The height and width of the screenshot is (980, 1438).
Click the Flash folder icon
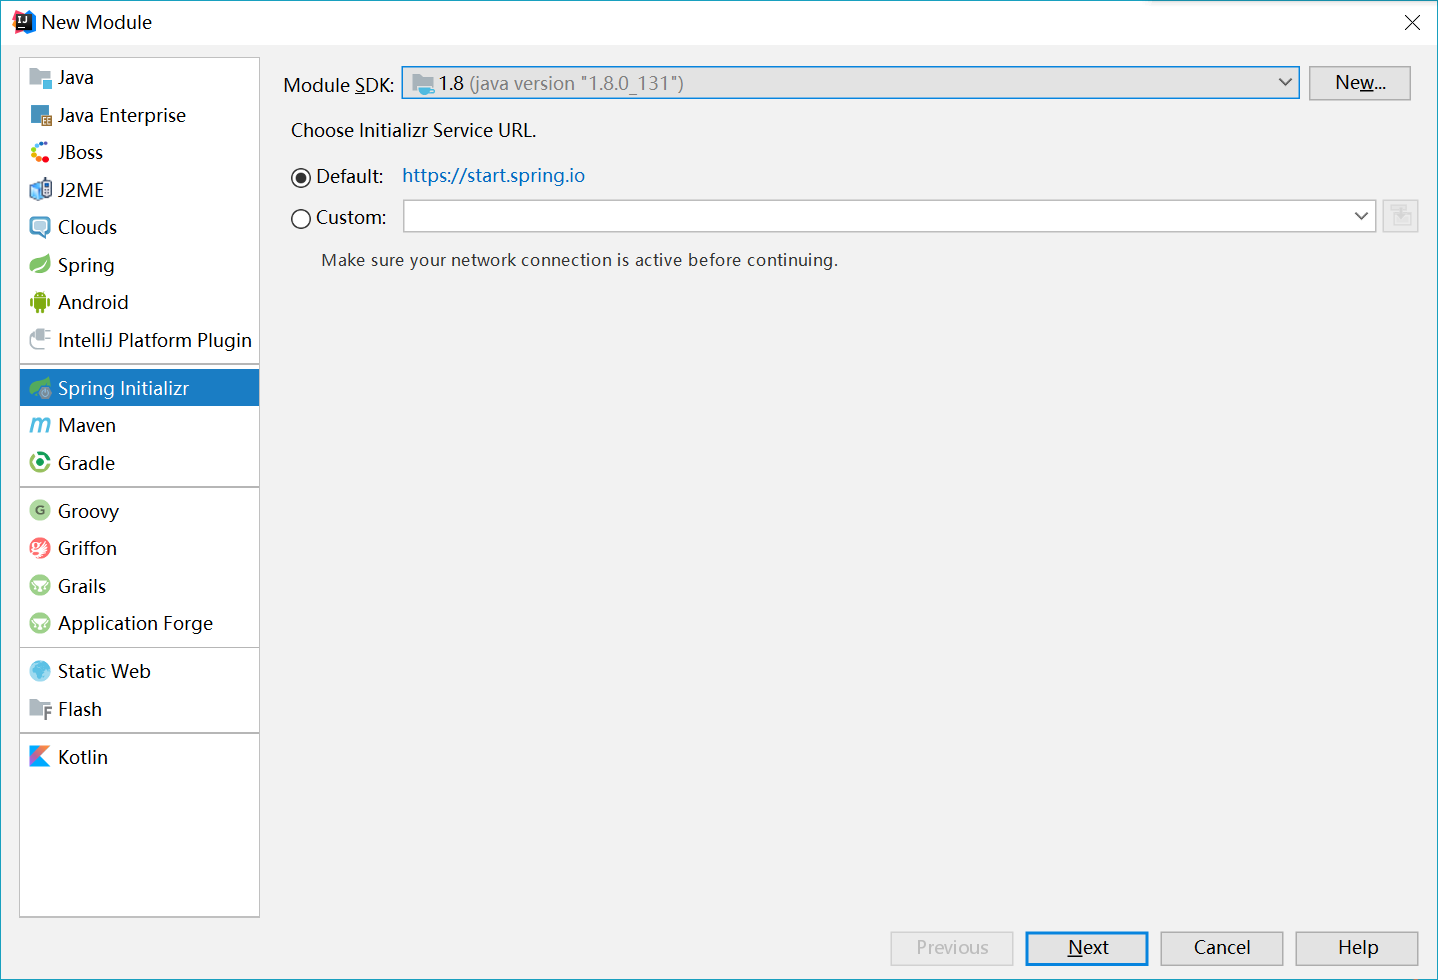click(x=40, y=709)
